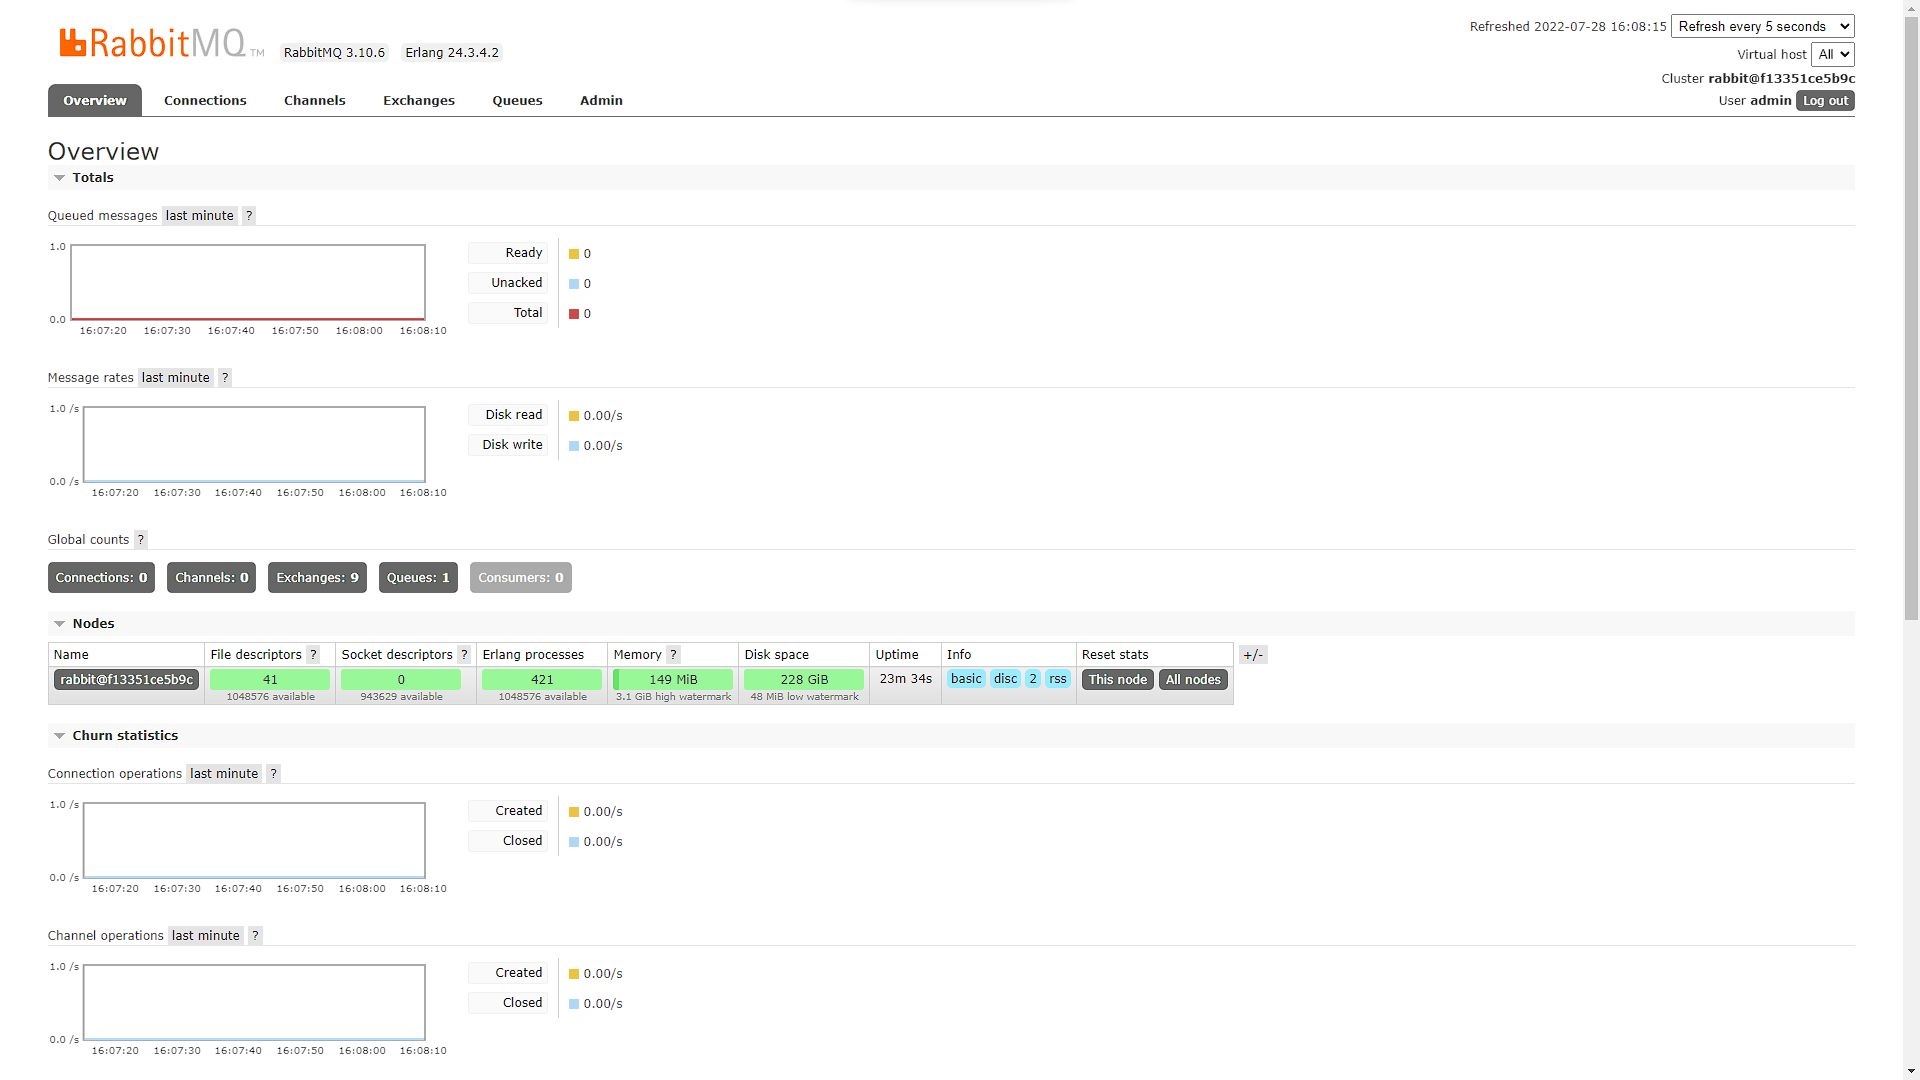Collapse the Churn statistics section
This screenshot has width=1920, height=1080.
click(124, 736)
